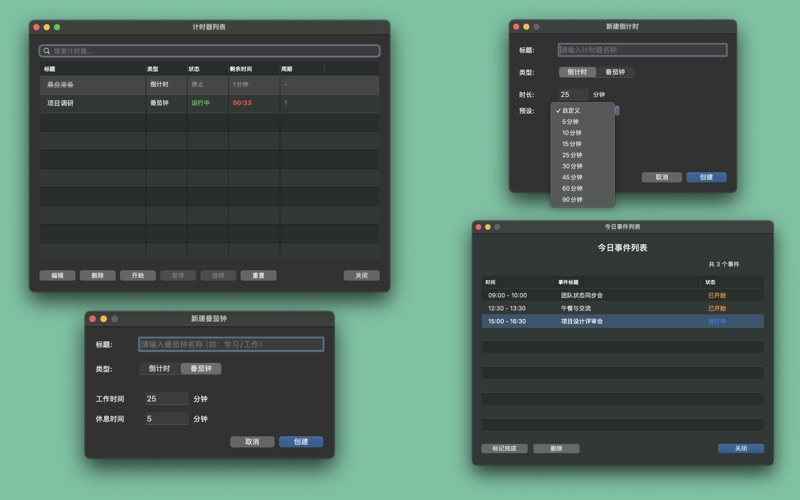
Task: Click the 工作时间 minutes field
Action: click(166, 399)
